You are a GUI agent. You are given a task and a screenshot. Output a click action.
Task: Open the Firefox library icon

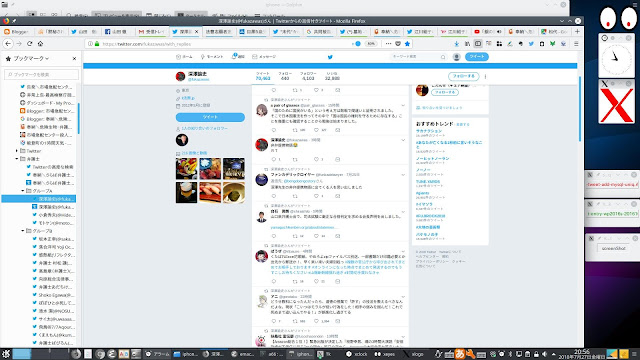[467, 44]
